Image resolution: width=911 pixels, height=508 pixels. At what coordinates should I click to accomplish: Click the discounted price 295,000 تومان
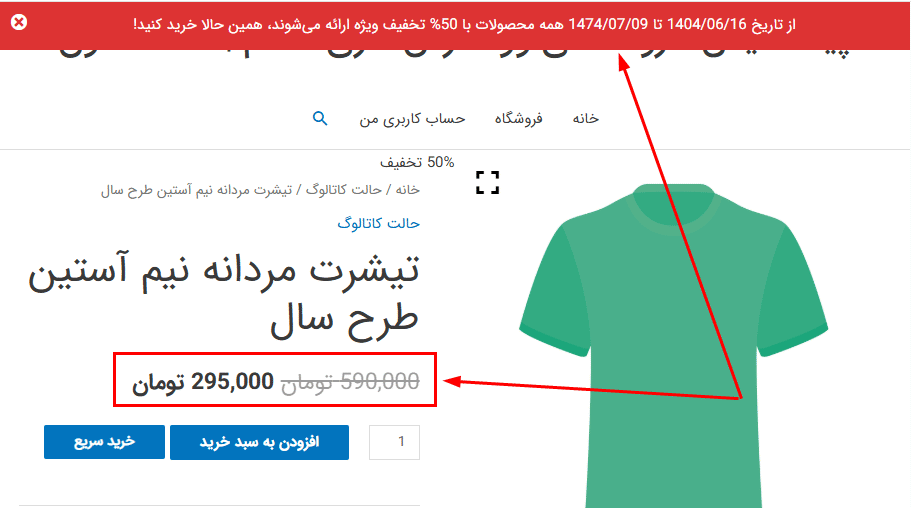pyautogui.click(x=203, y=382)
